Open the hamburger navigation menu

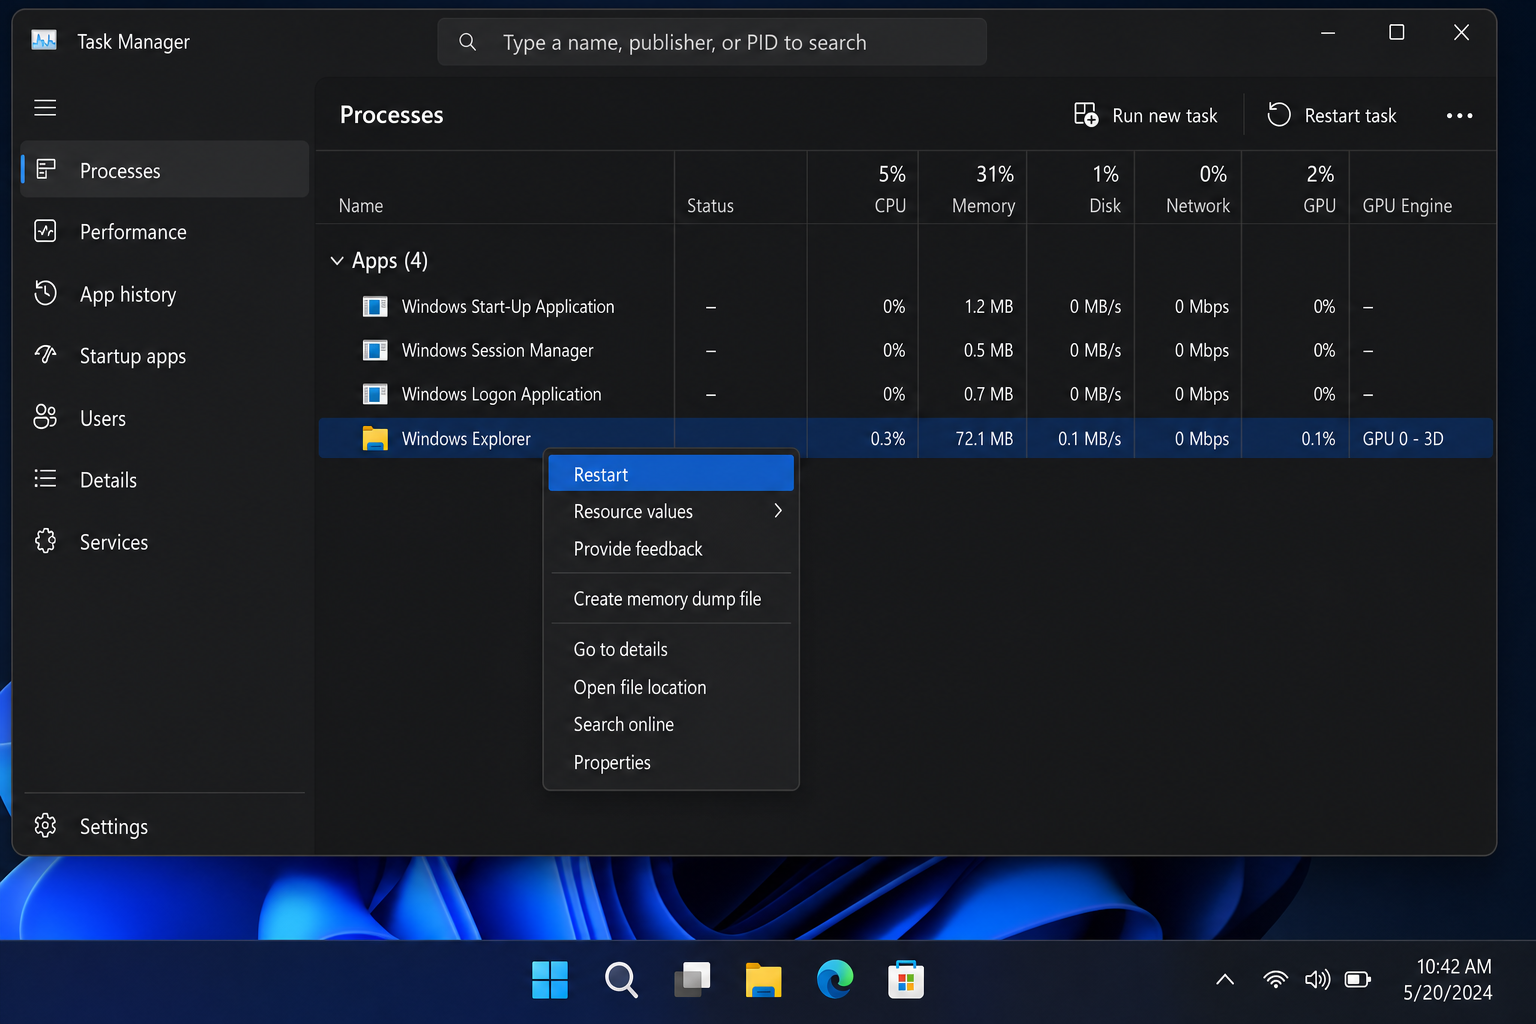pos(45,107)
